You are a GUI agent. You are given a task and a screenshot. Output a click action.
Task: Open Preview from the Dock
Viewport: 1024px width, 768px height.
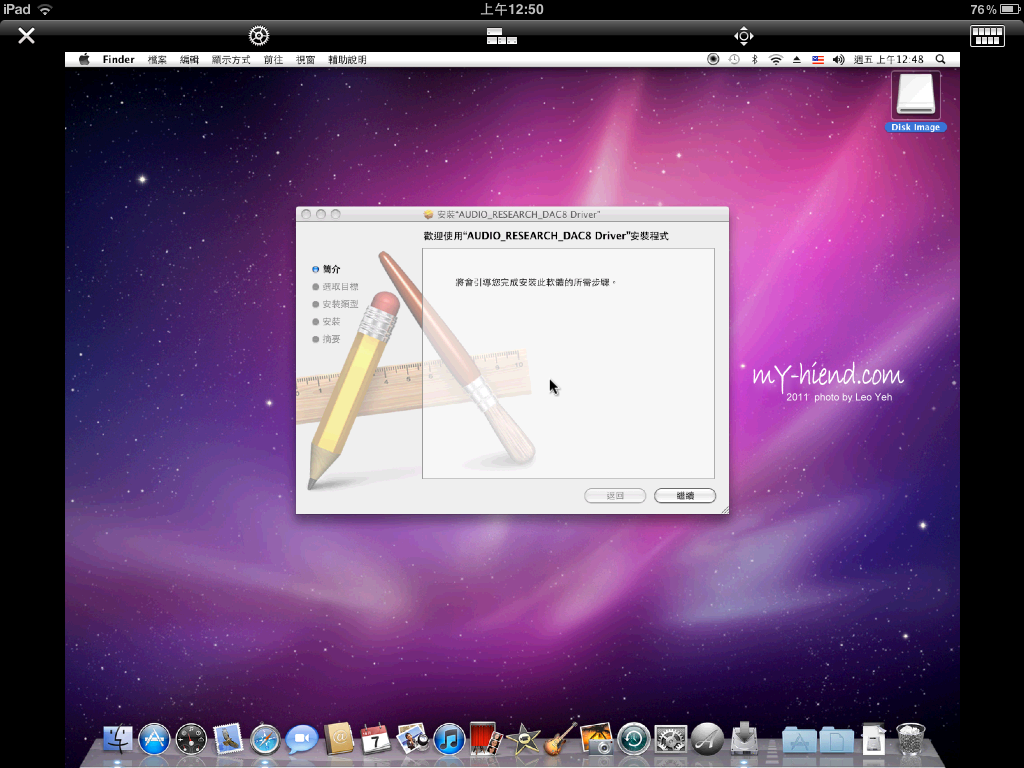pos(413,740)
